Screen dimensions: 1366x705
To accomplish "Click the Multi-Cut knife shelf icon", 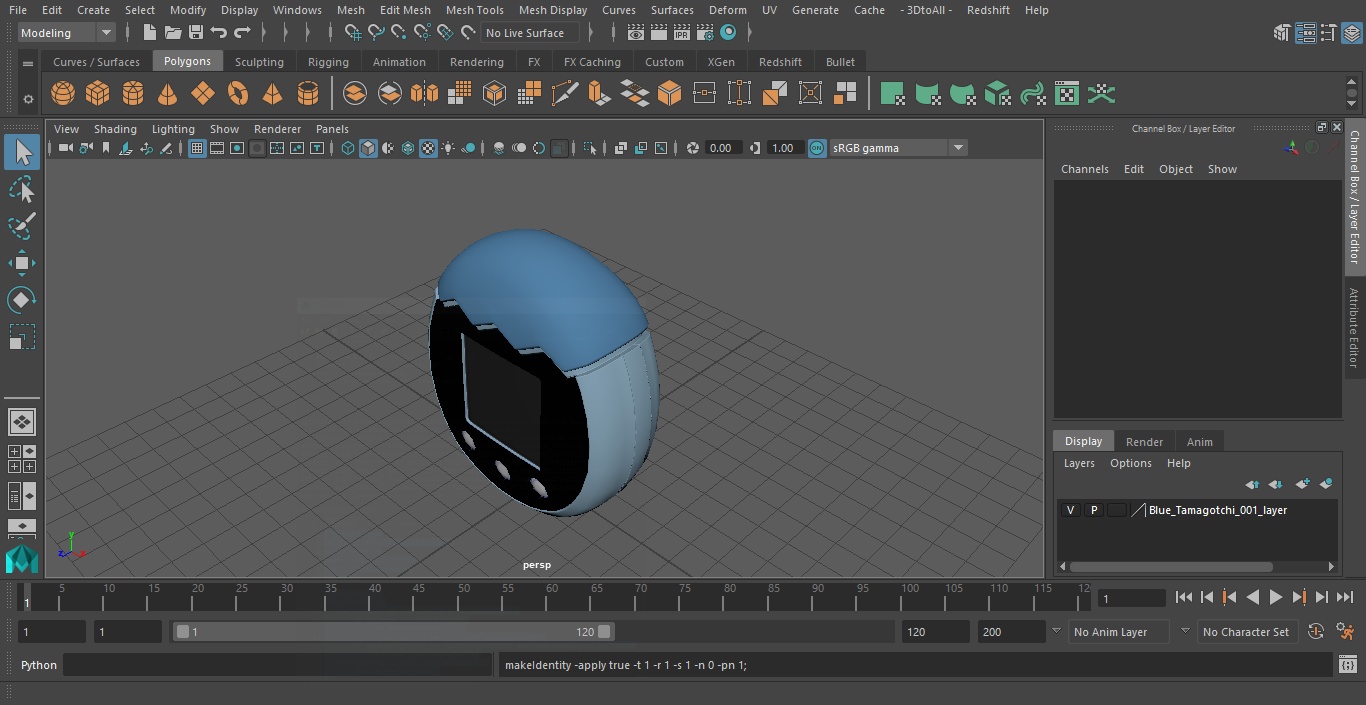I will point(564,94).
